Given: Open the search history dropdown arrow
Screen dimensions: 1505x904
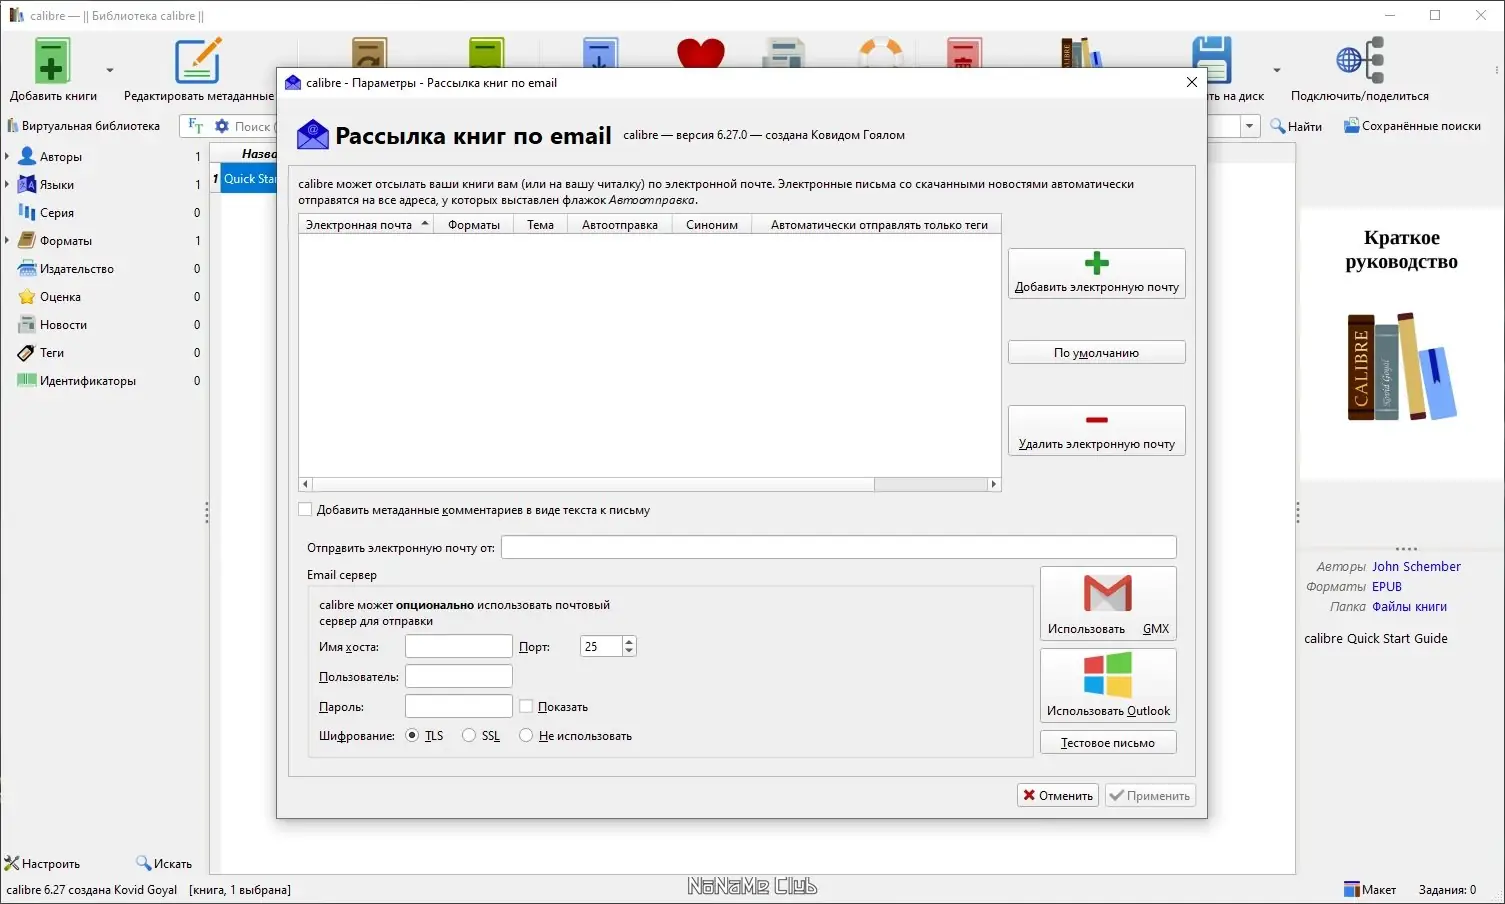Looking at the screenshot, I should (1250, 126).
